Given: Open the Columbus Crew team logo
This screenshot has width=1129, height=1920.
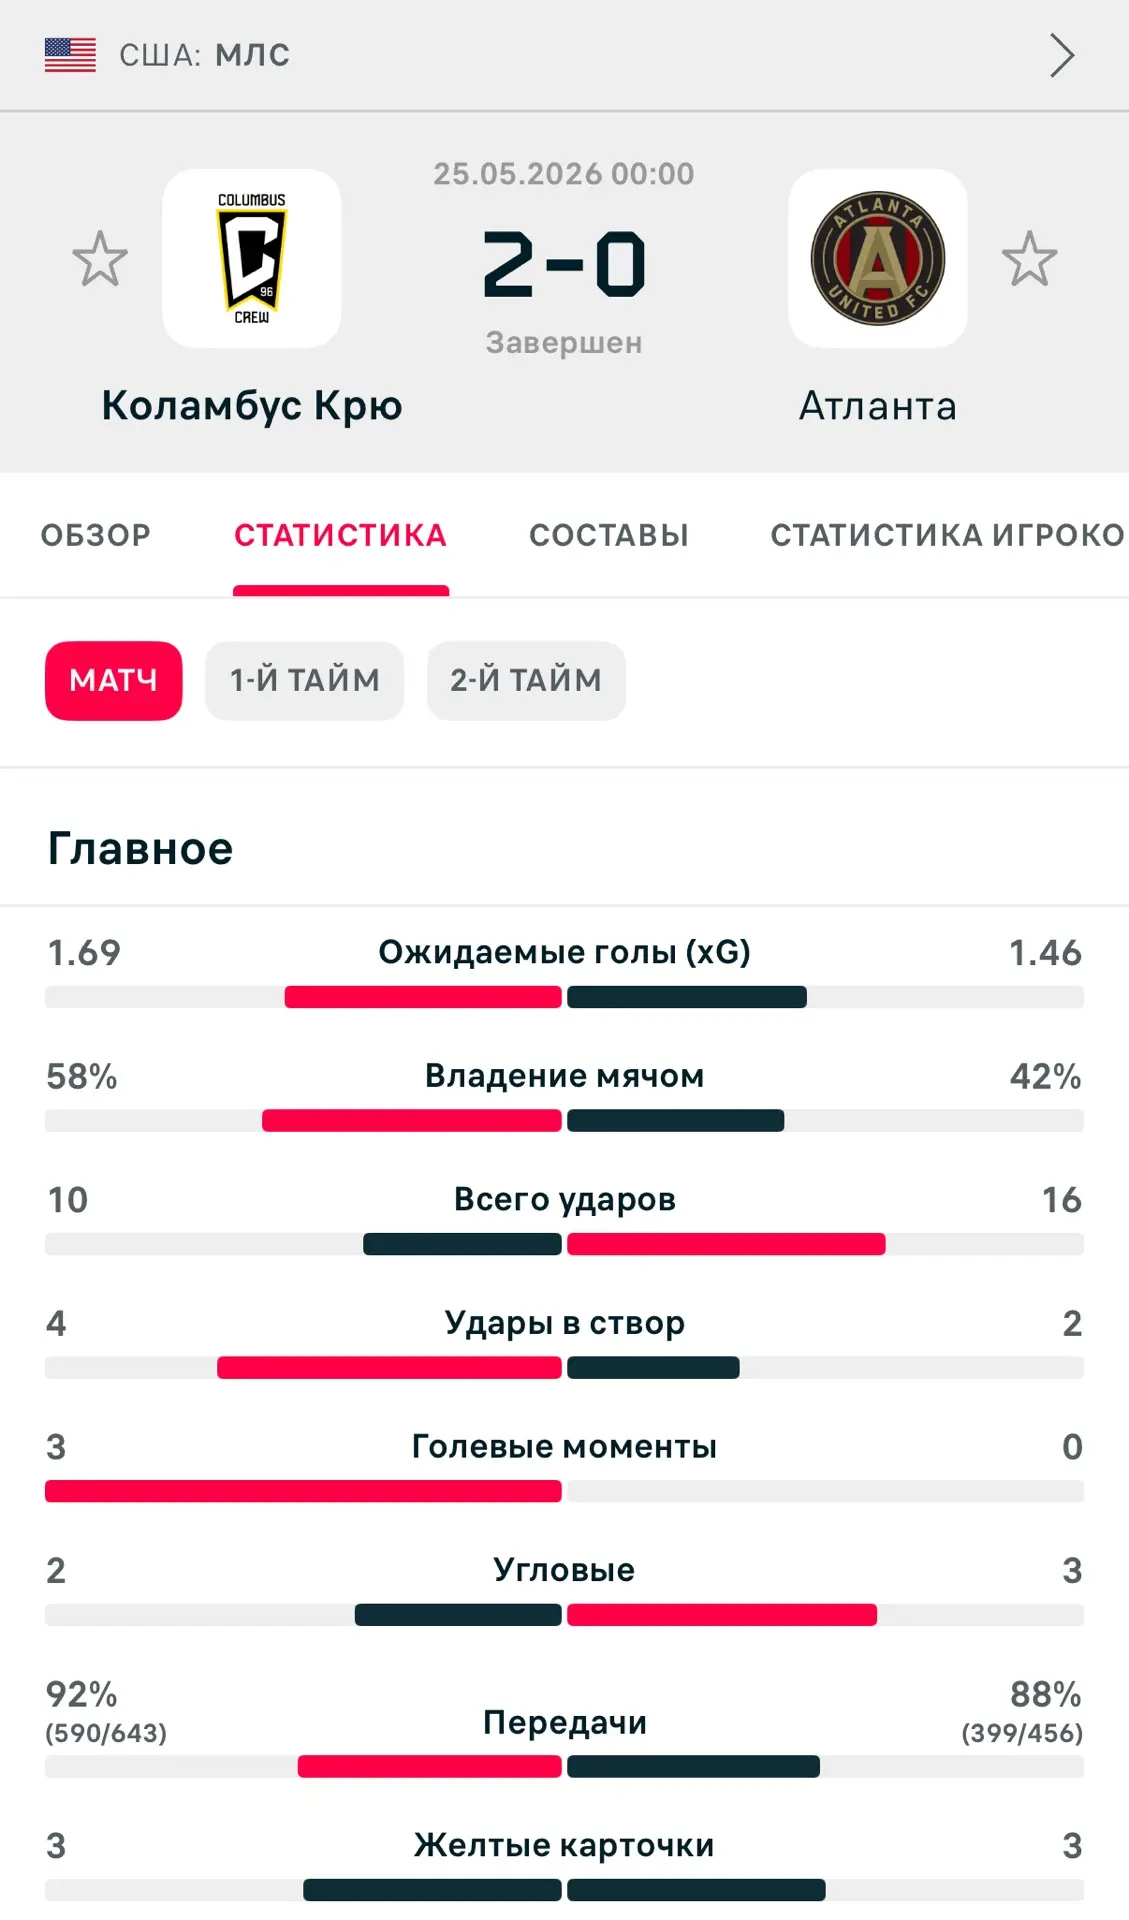Looking at the screenshot, I should [x=252, y=258].
